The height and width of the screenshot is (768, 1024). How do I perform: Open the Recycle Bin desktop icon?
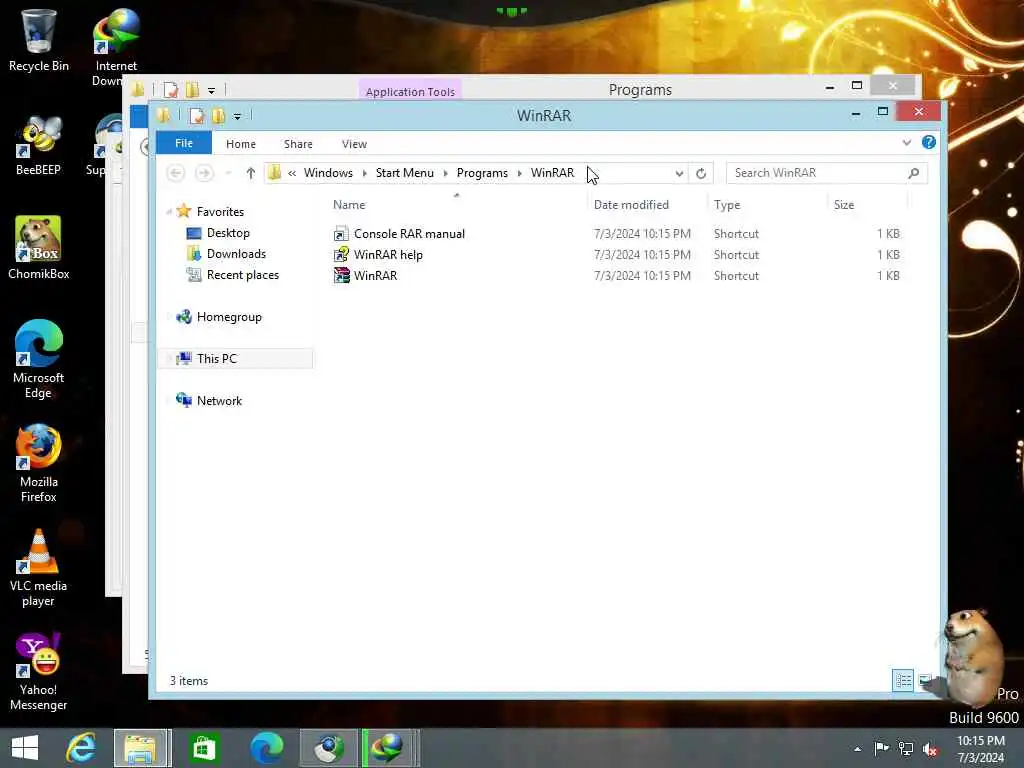click(39, 39)
